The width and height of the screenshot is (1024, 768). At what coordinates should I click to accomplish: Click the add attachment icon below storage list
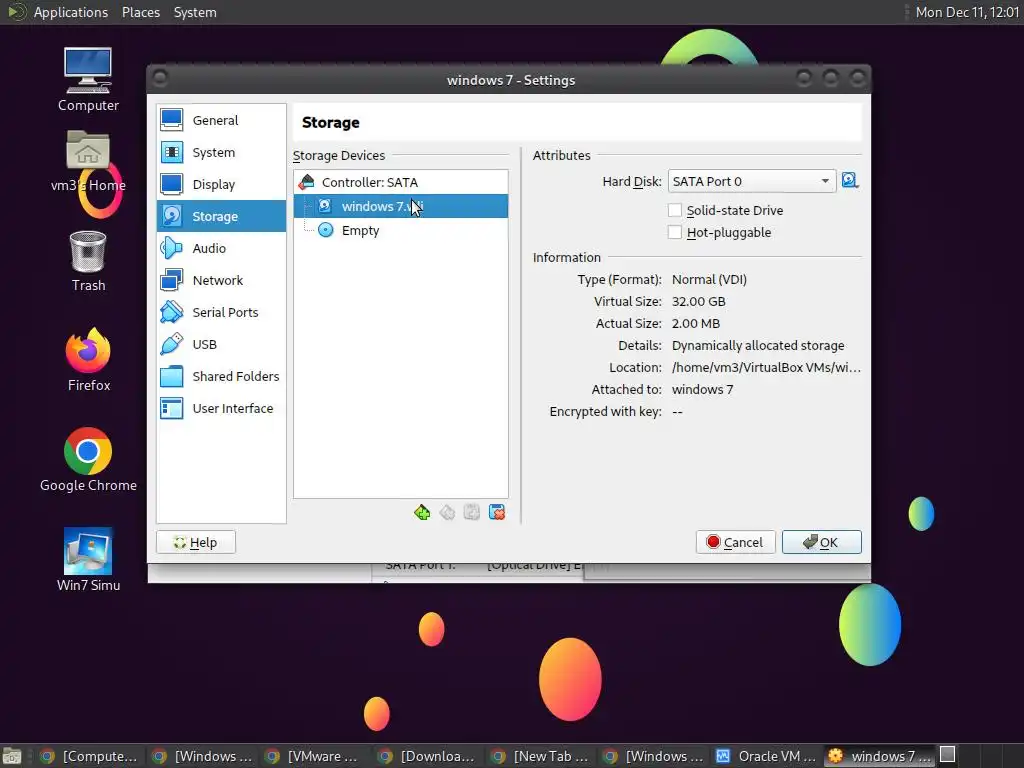point(472,513)
